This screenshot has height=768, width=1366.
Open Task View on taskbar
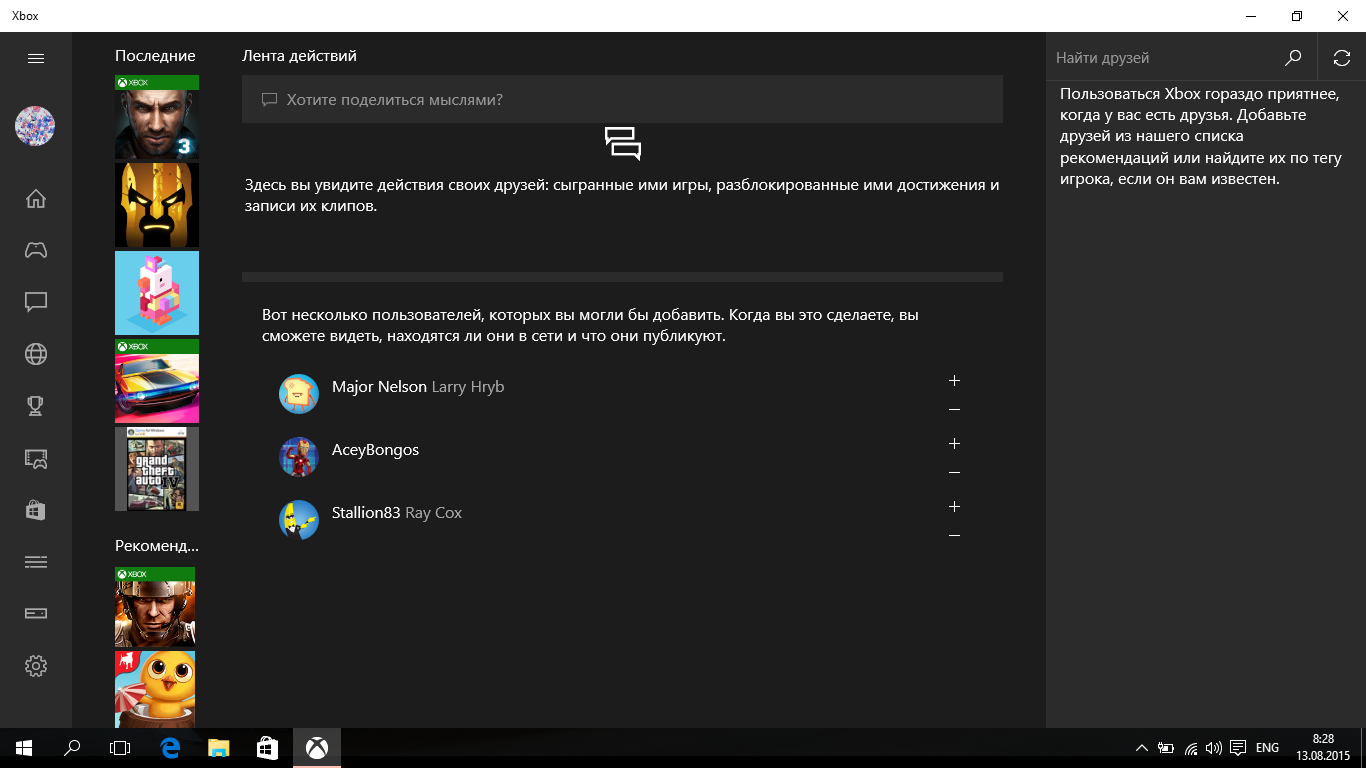(120, 748)
